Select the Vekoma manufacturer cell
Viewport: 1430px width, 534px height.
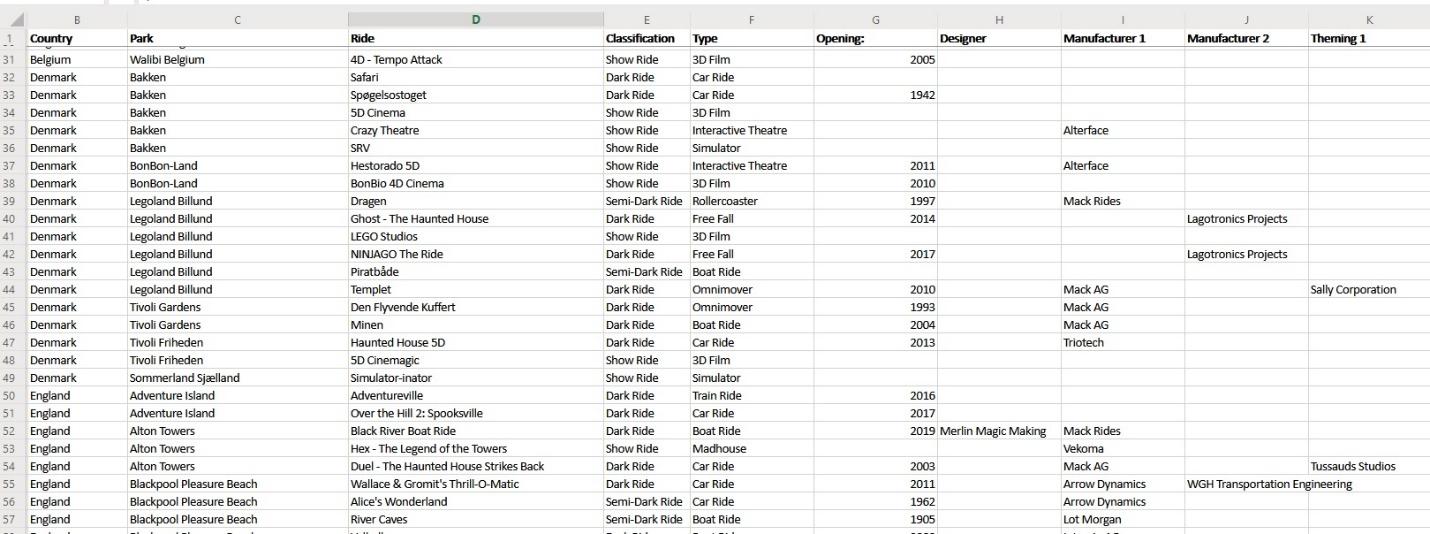tap(1123, 449)
